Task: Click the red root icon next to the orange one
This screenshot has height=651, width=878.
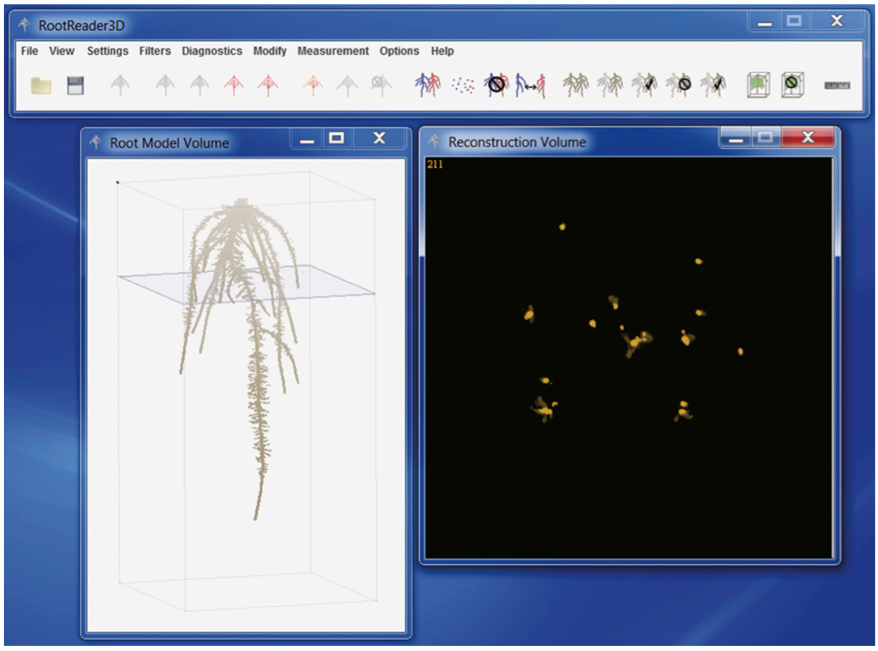Action: pyautogui.click(x=268, y=85)
